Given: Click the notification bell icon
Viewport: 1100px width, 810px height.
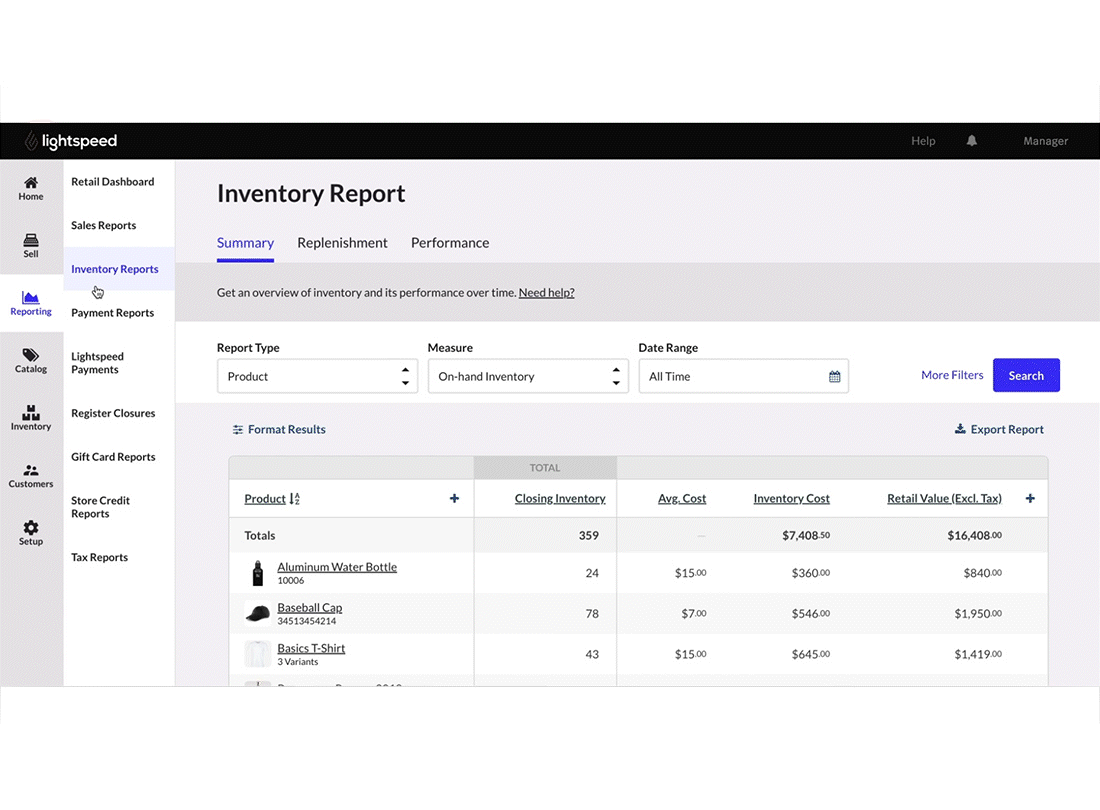Looking at the screenshot, I should click(972, 141).
